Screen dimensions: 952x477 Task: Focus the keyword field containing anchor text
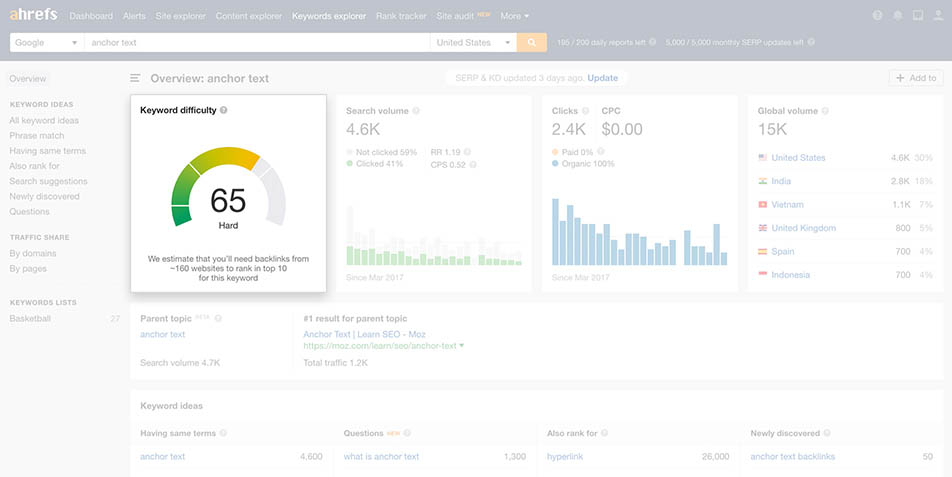coord(257,42)
